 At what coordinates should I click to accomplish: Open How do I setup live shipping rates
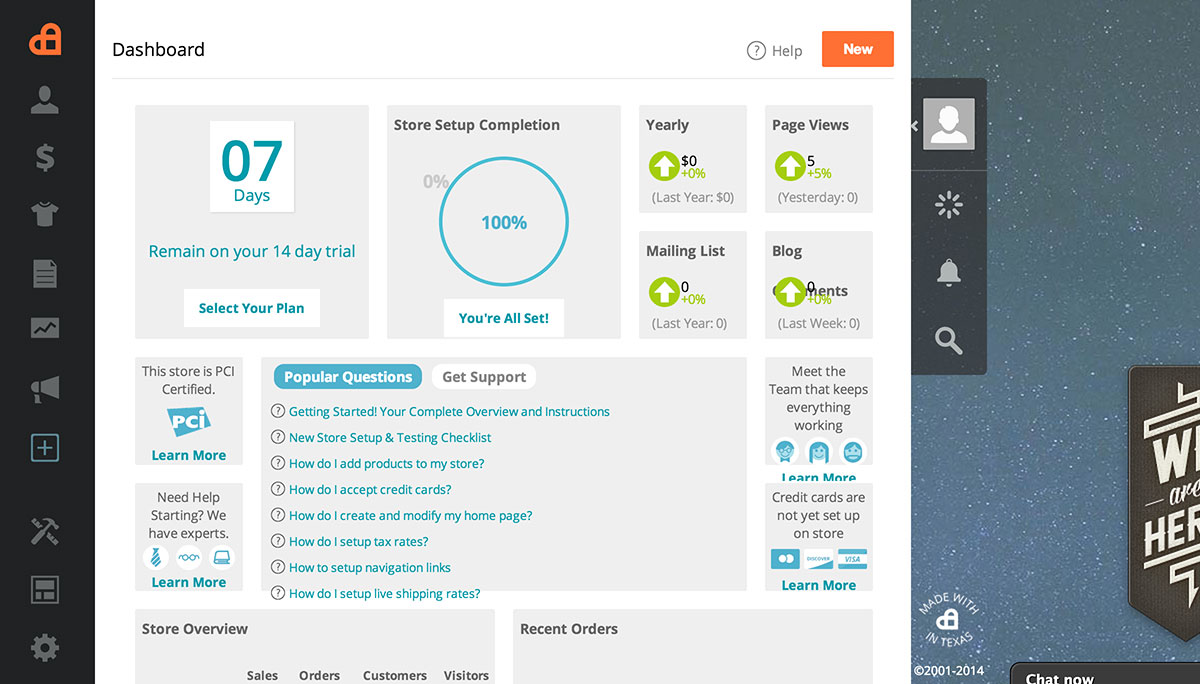pyautogui.click(x=385, y=594)
